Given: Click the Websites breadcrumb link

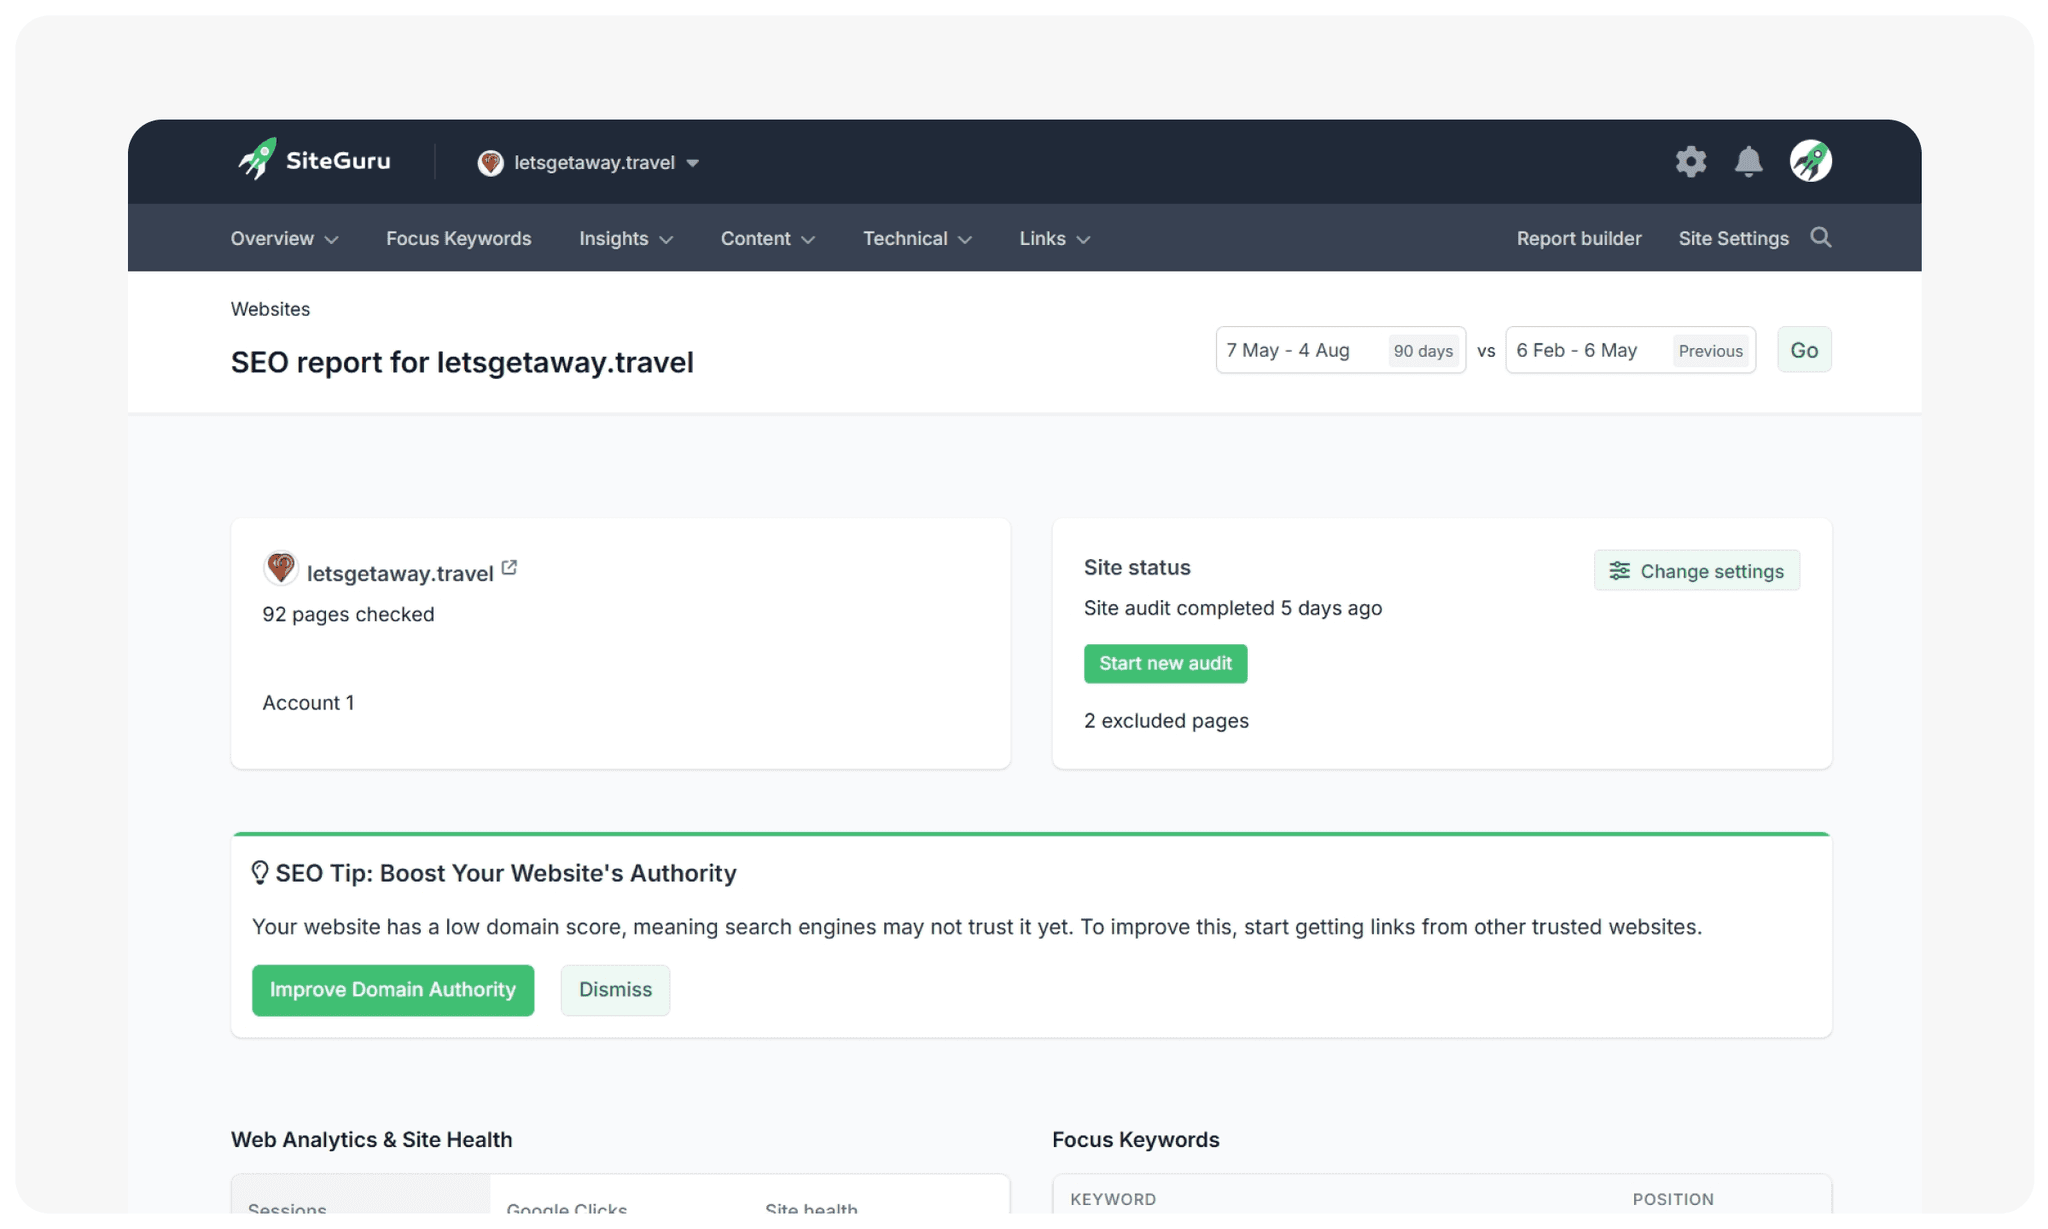Looking at the screenshot, I should pos(270,309).
